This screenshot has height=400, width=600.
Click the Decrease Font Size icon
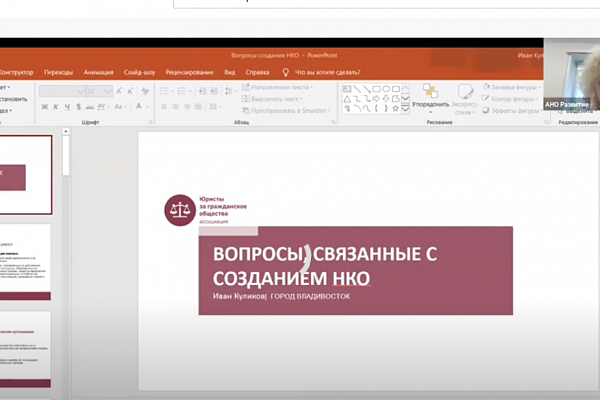coord(130,91)
